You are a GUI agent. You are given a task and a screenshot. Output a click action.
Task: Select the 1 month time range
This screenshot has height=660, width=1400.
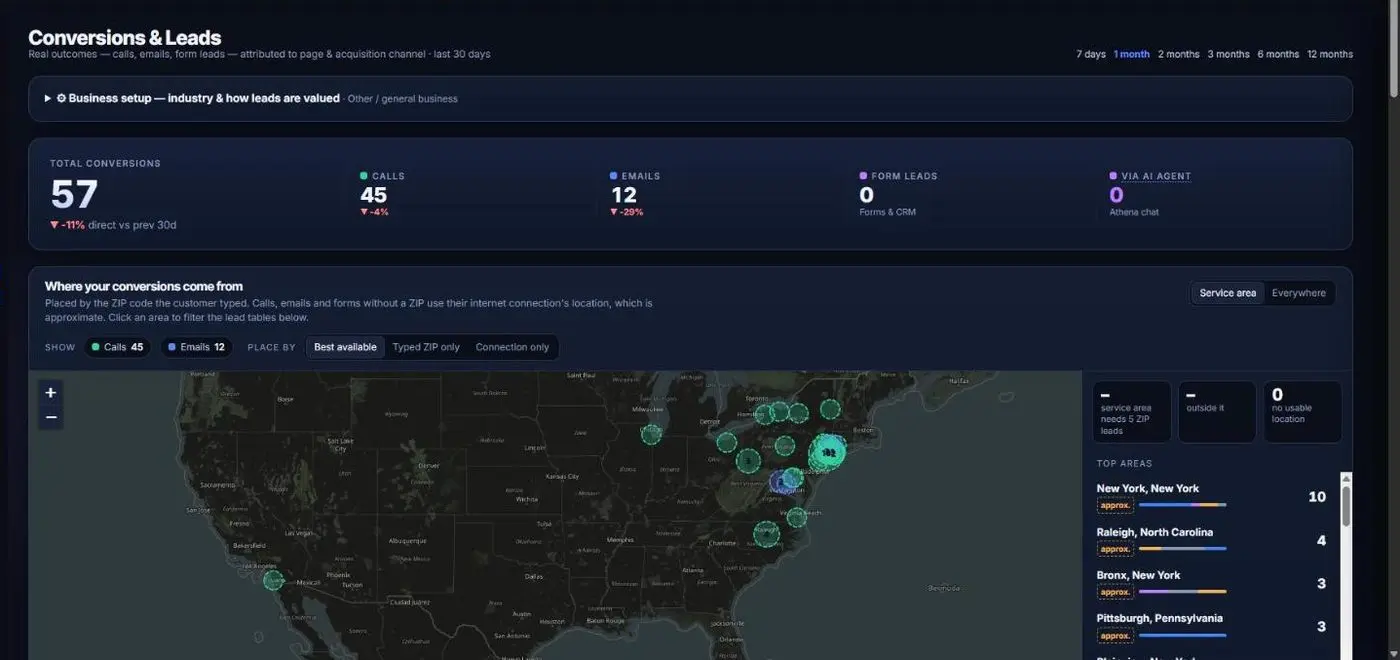click(1132, 54)
